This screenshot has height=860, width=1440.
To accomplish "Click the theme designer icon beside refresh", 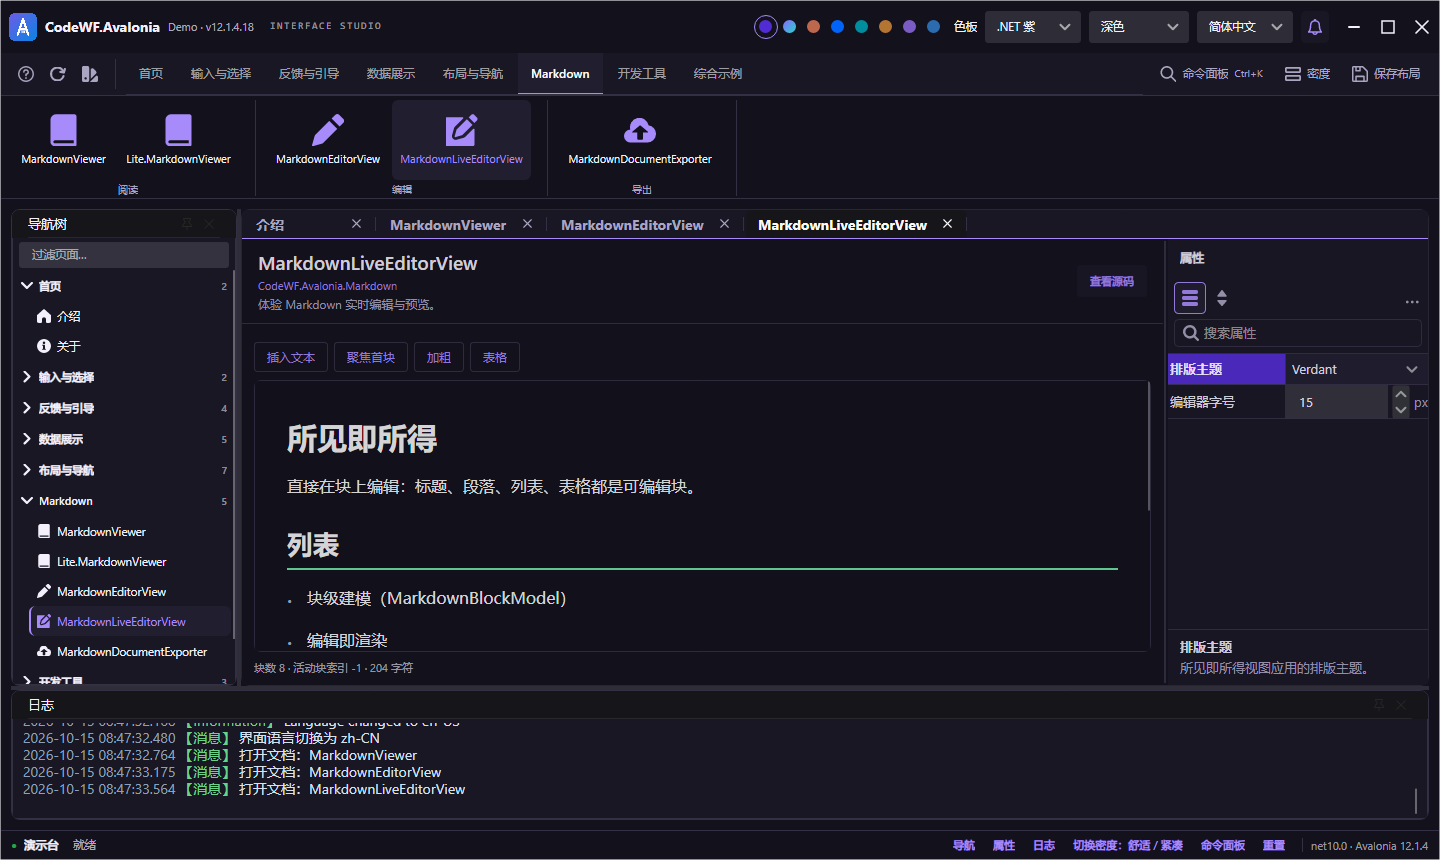I will pyautogui.click(x=90, y=74).
